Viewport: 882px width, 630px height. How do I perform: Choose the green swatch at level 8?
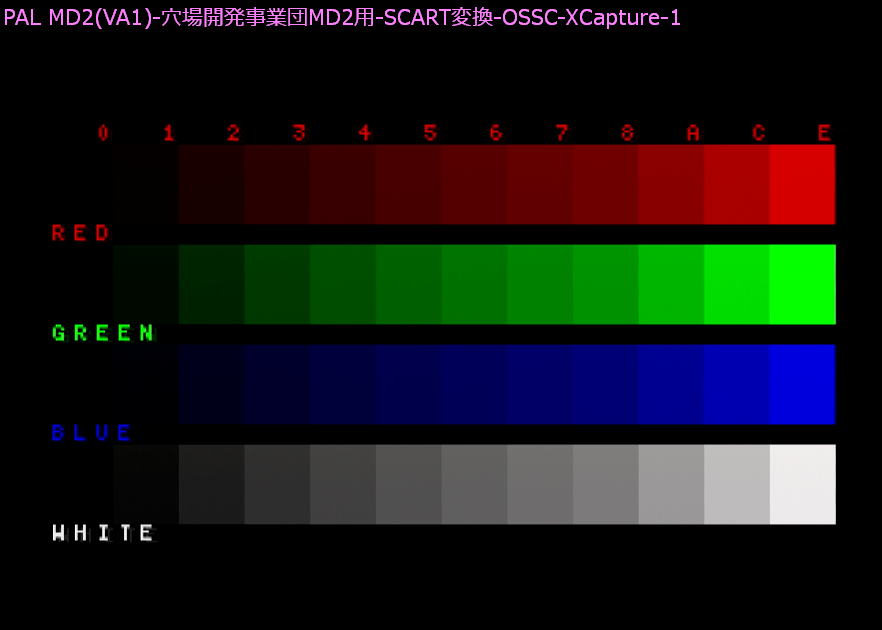606,284
